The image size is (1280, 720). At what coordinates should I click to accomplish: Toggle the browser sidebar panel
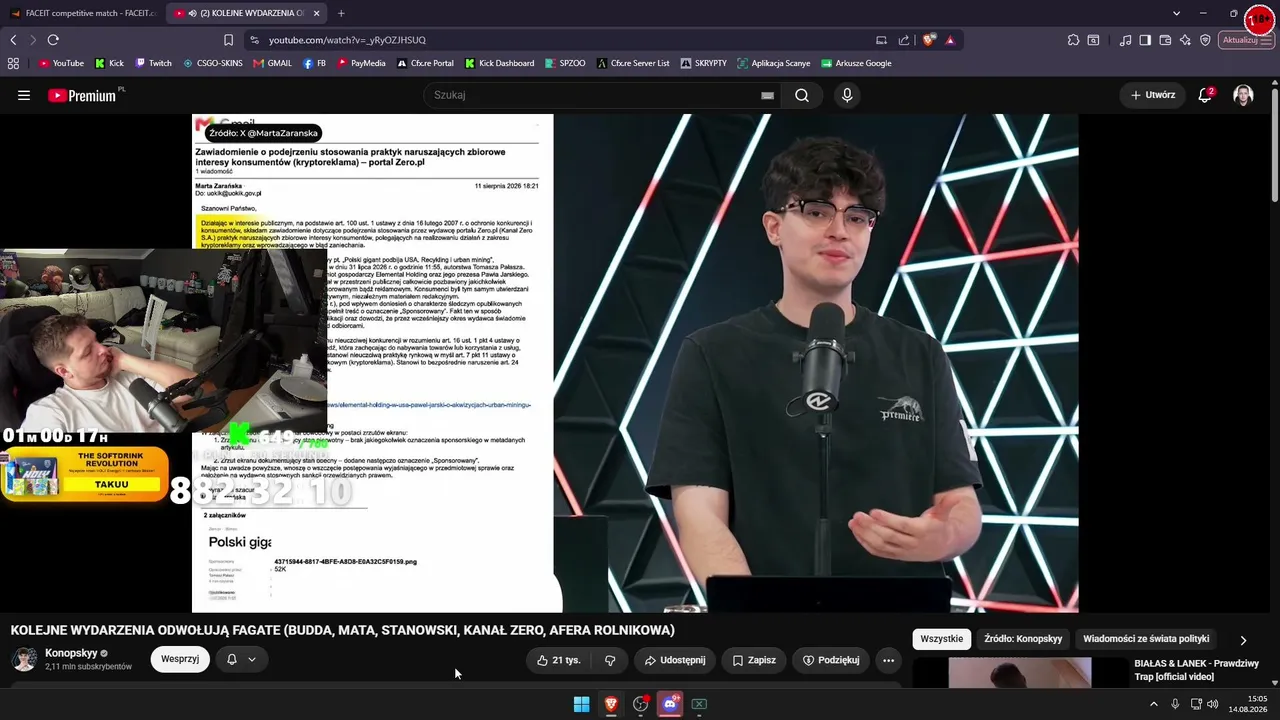click(x=1145, y=40)
